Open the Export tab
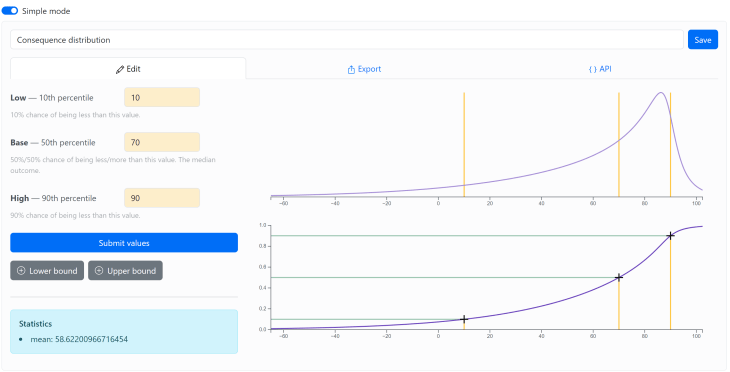The height and width of the screenshot is (372, 730). (x=364, y=69)
